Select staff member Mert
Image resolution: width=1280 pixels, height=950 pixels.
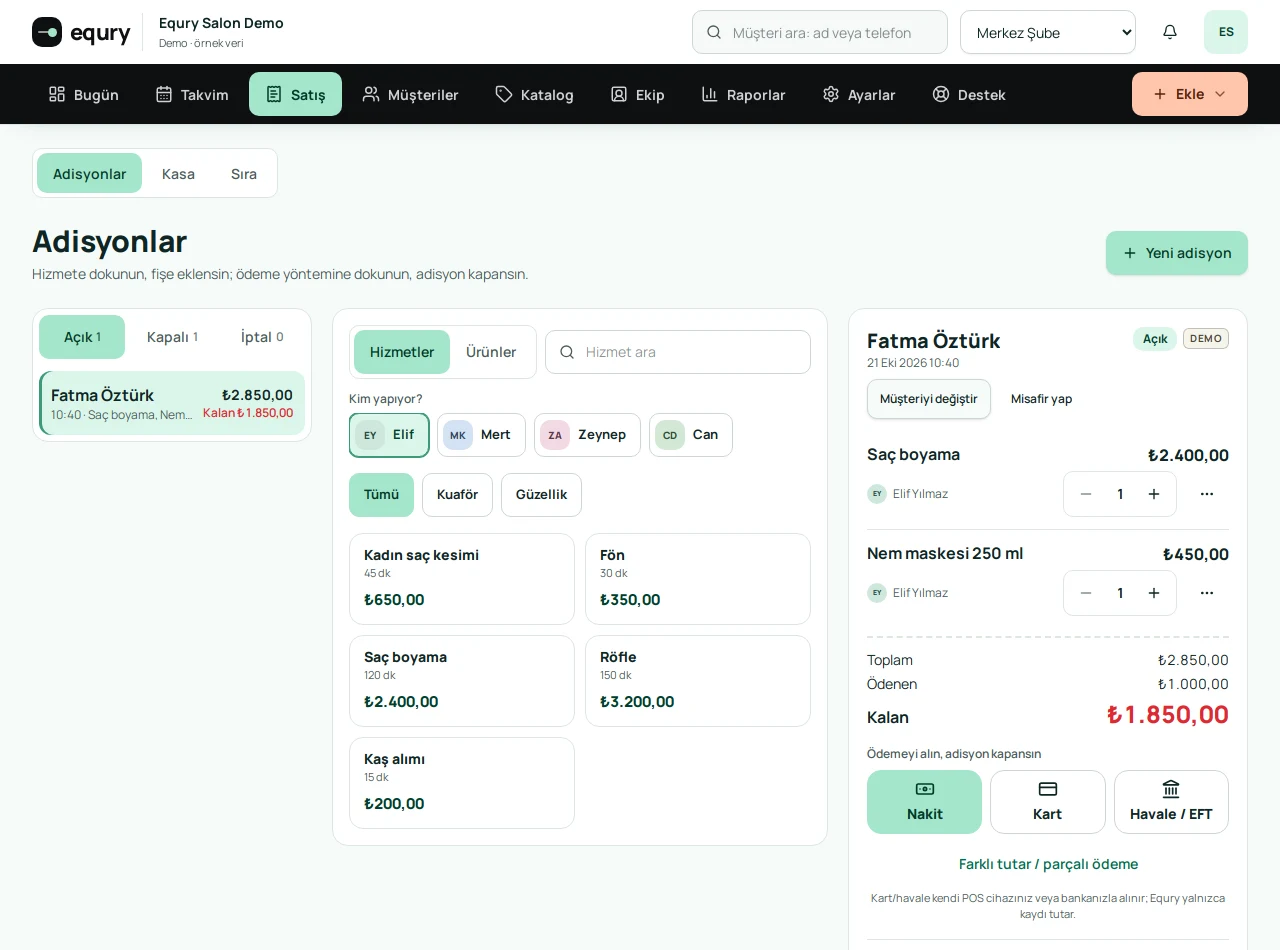[481, 435]
